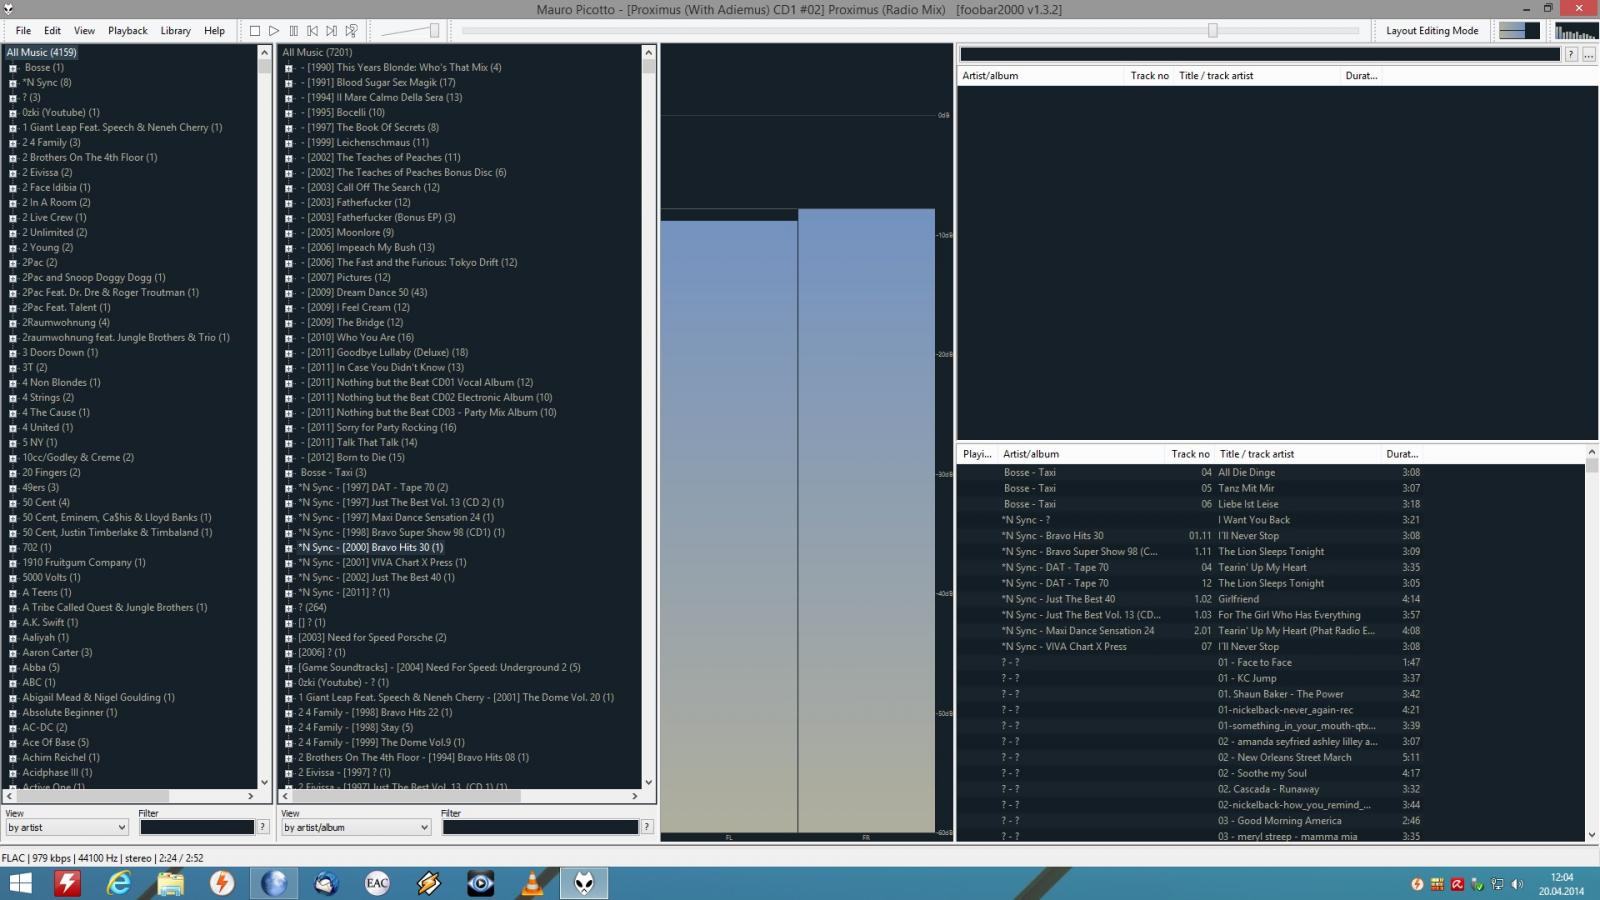Open the 'by artist' view dropdown
The height and width of the screenshot is (900, 1600).
pos(67,827)
